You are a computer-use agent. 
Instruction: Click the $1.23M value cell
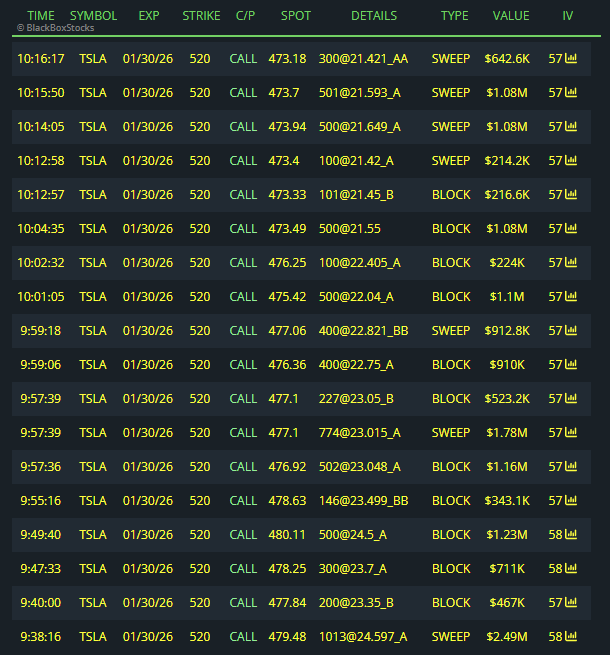point(507,535)
